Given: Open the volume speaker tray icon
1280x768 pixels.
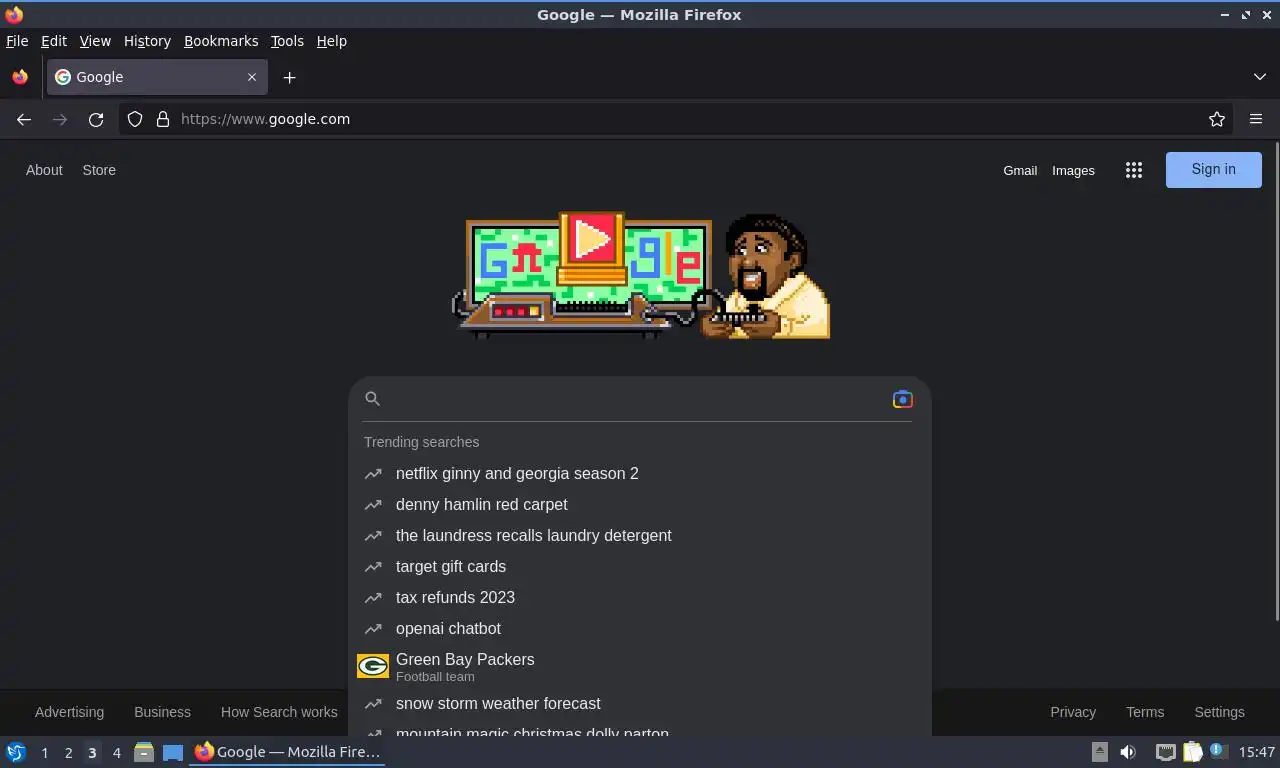Looking at the screenshot, I should [x=1128, y=752].
